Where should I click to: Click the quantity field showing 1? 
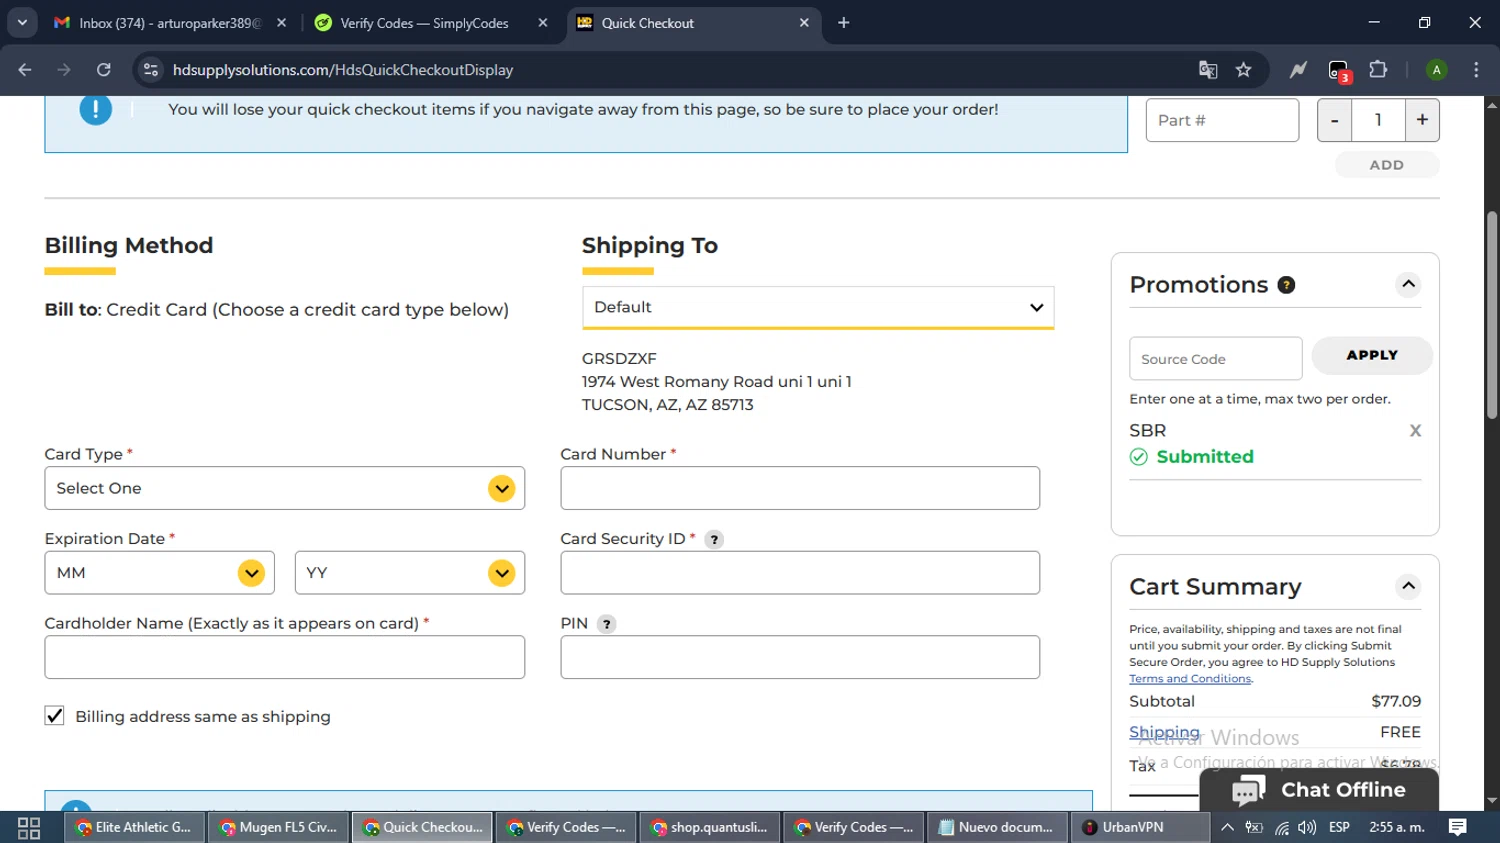(1378, 120)
